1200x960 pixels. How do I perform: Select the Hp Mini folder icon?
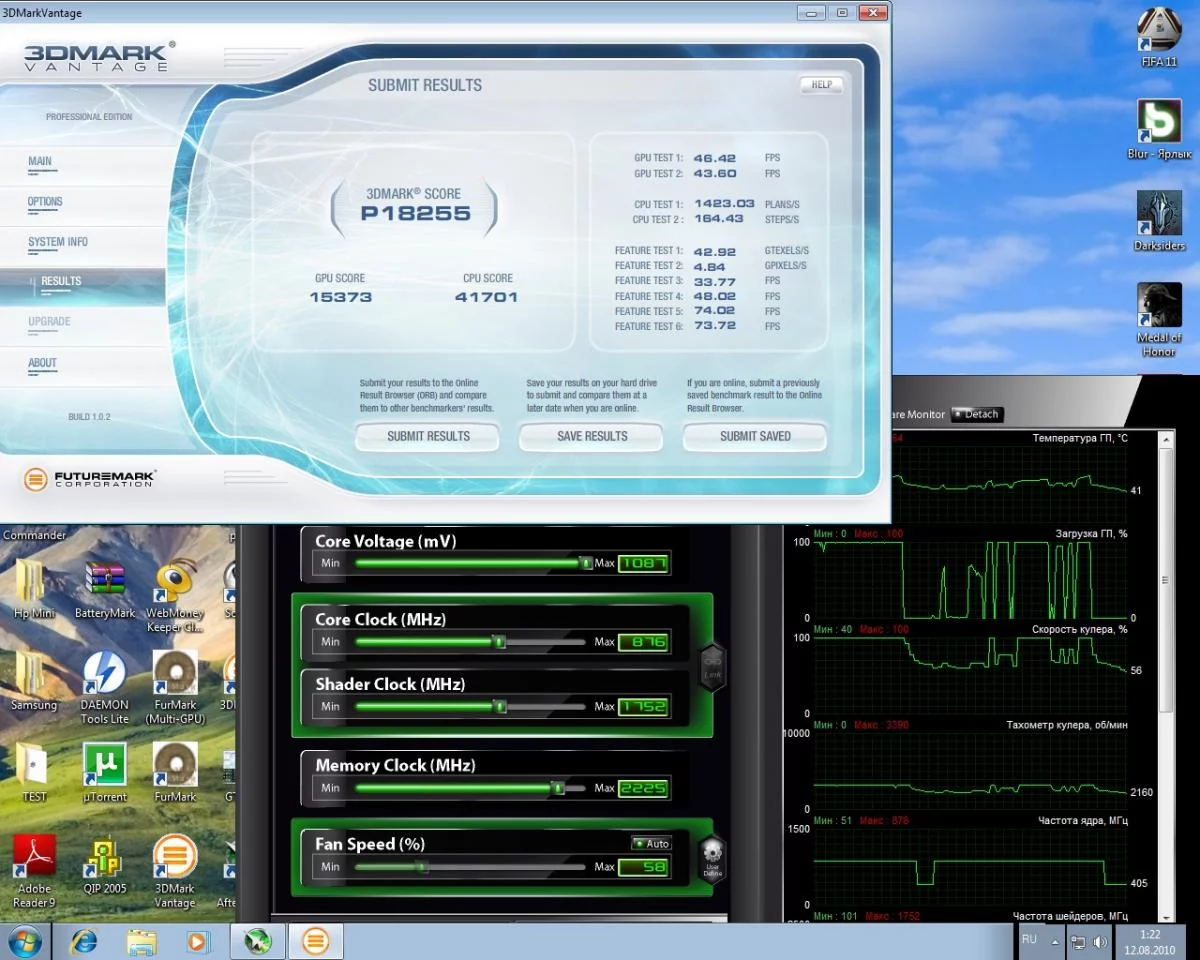[x=34, y=590]
